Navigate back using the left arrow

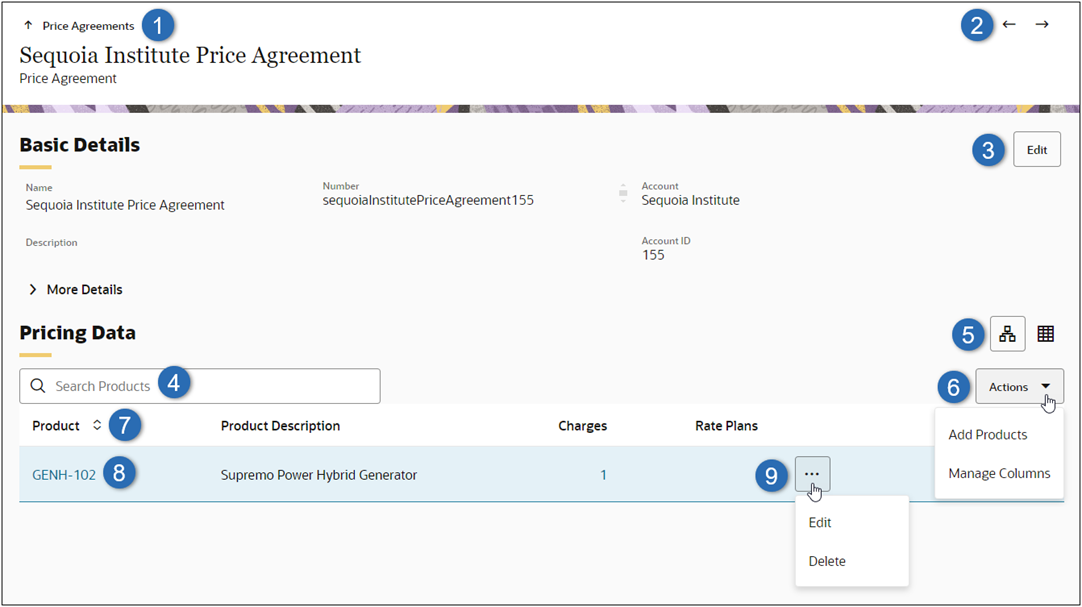click(1009, 25)
